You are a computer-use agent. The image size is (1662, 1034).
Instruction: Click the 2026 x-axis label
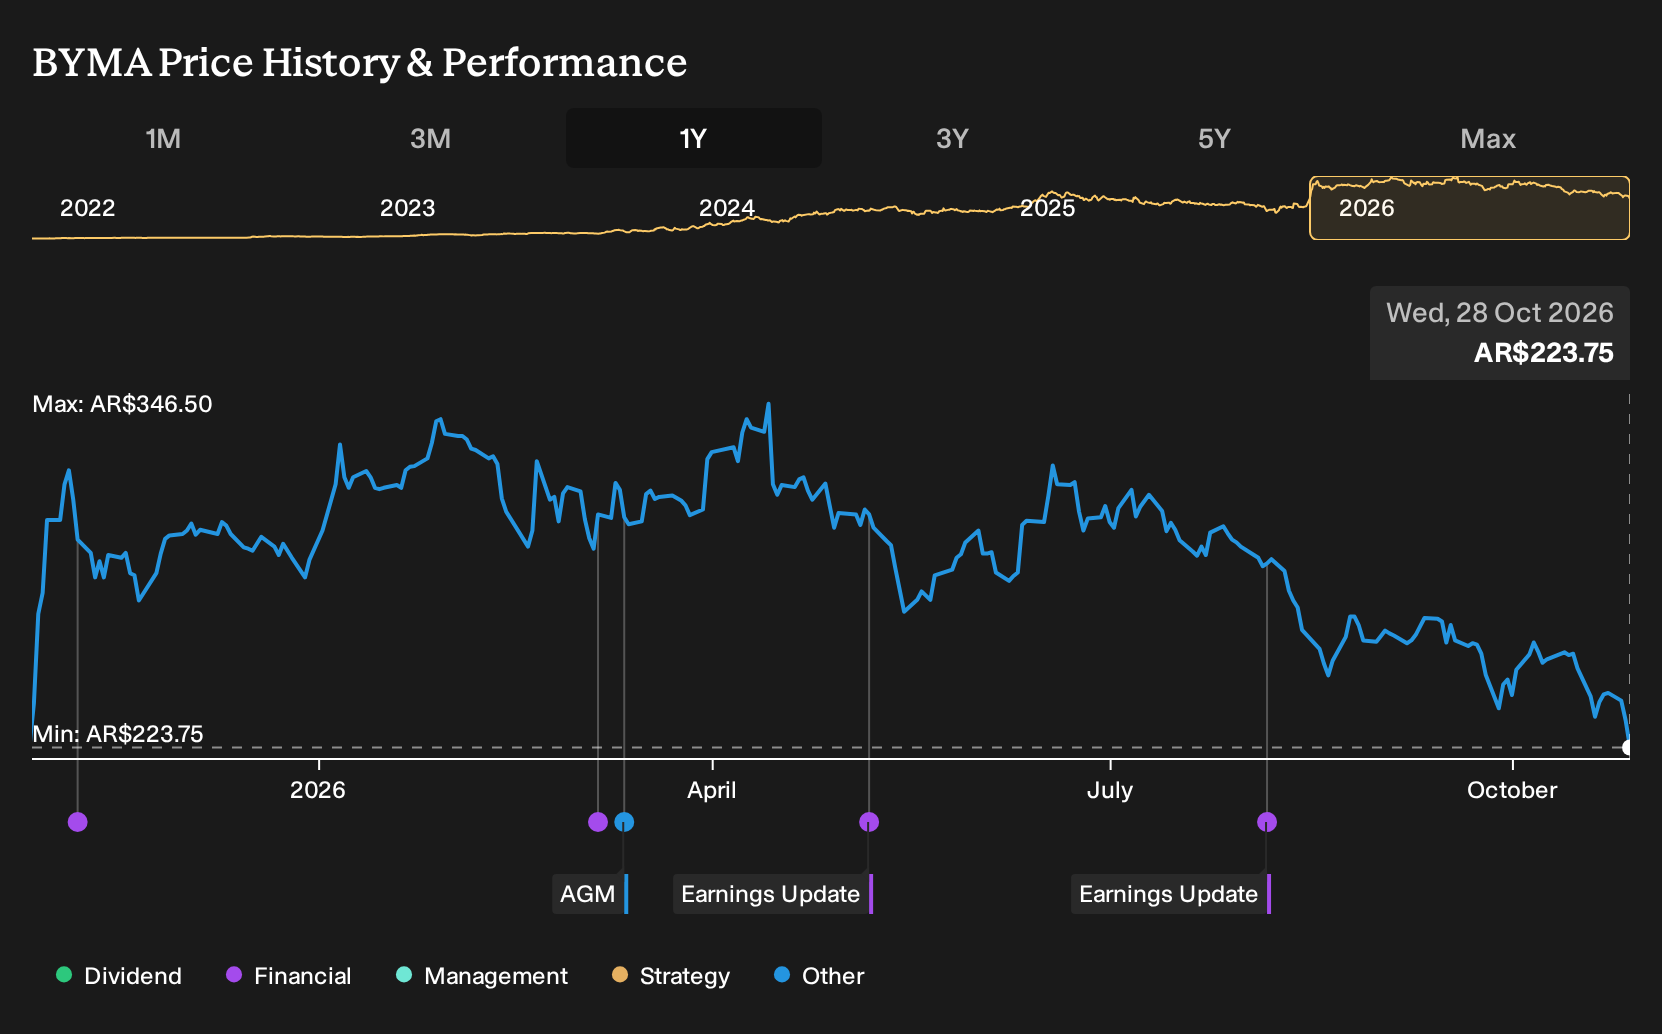[318, 790]
